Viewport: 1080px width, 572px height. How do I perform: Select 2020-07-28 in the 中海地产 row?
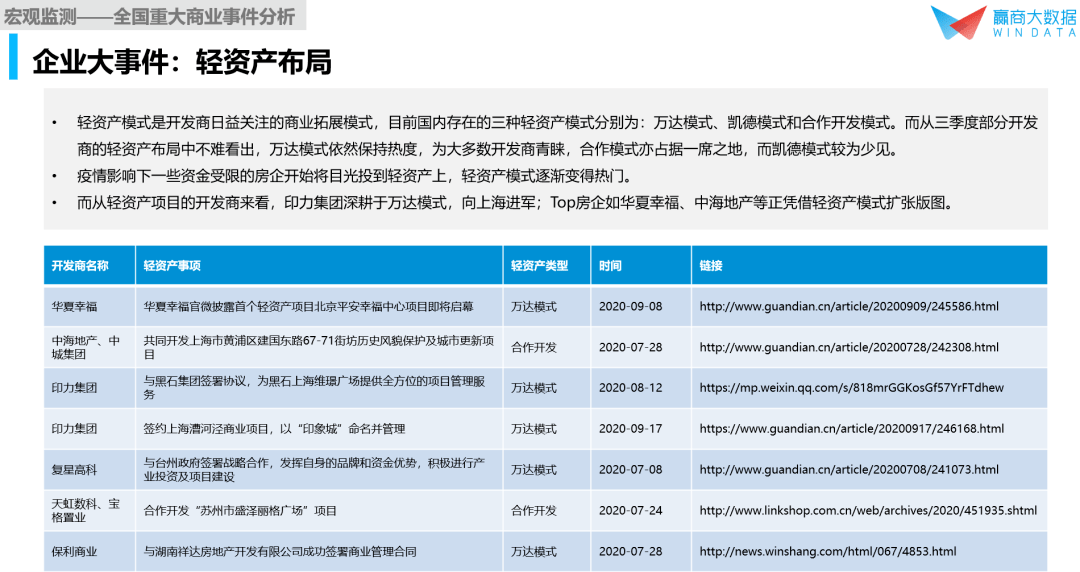click(x=630, y=347)
